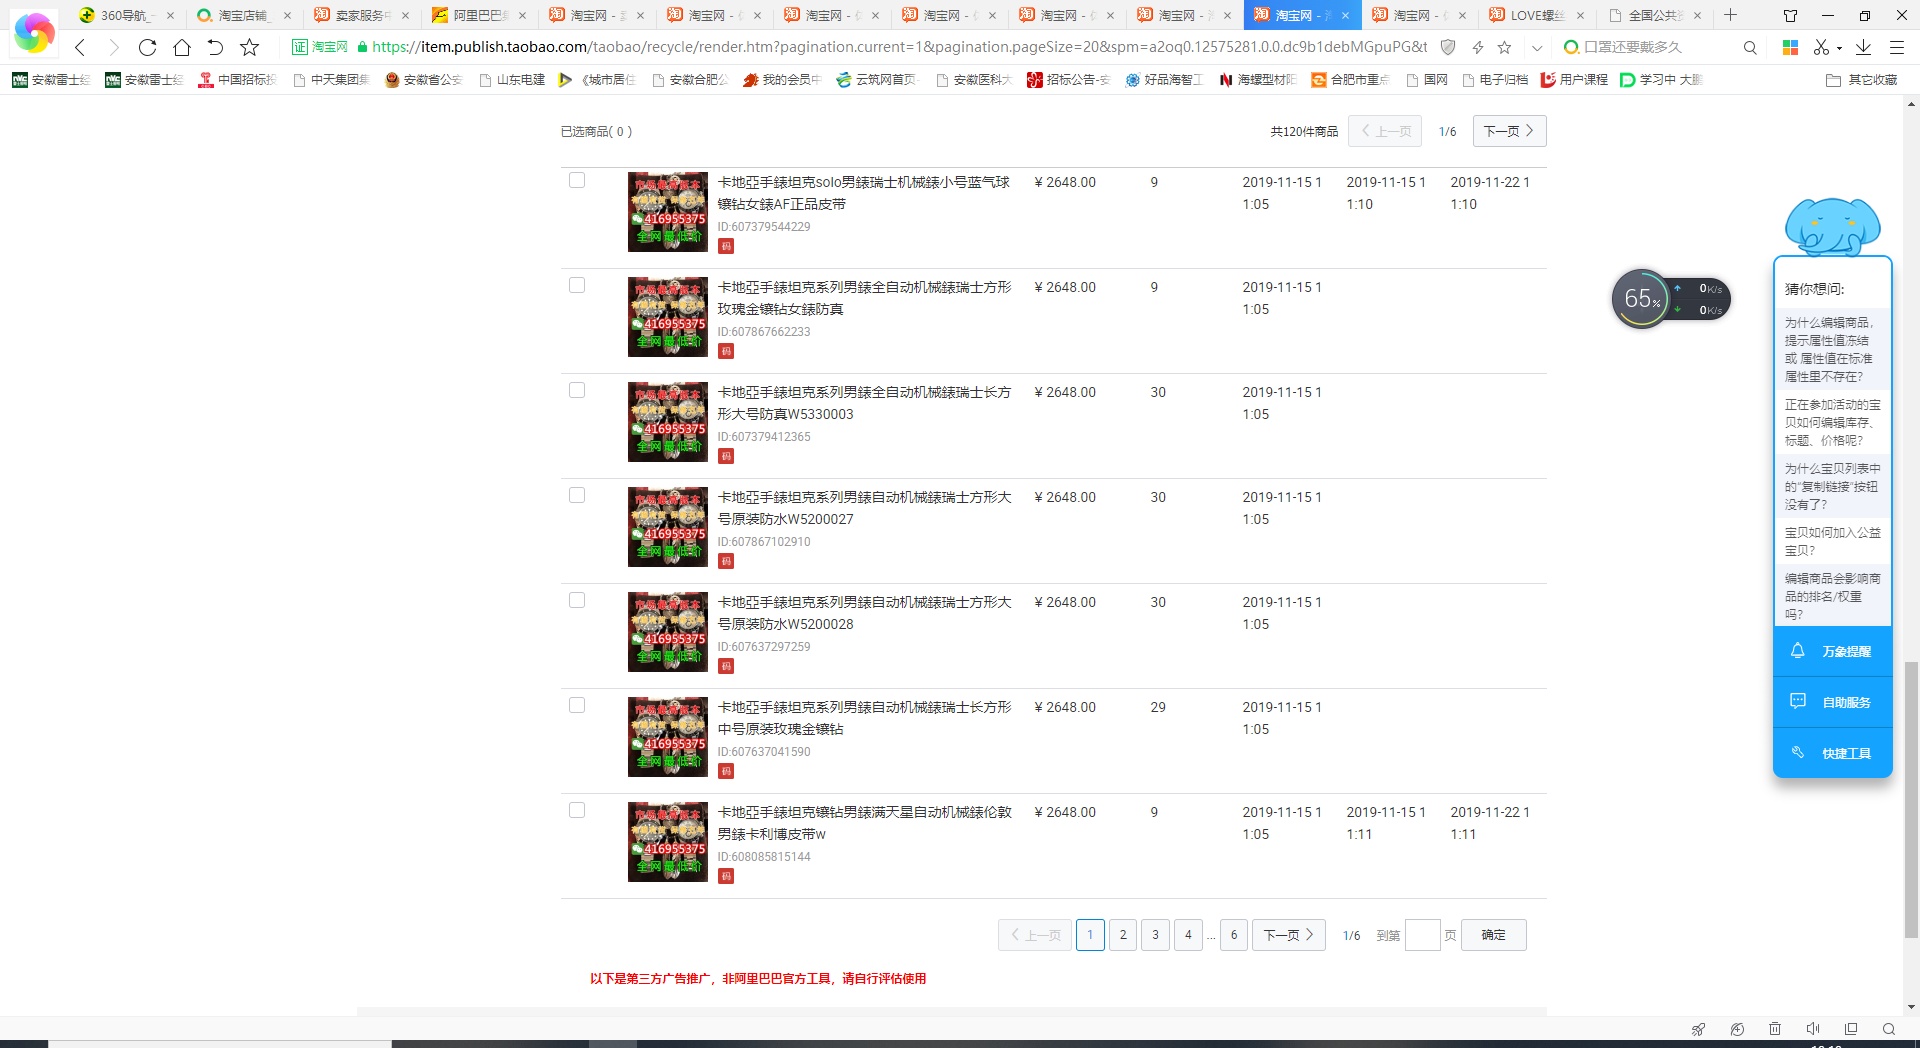Image resolution: width=1920 pixels, height=1048 pixels.
Task: Open 万象提醒 bell notifications
Action: tap(1832, 651)
